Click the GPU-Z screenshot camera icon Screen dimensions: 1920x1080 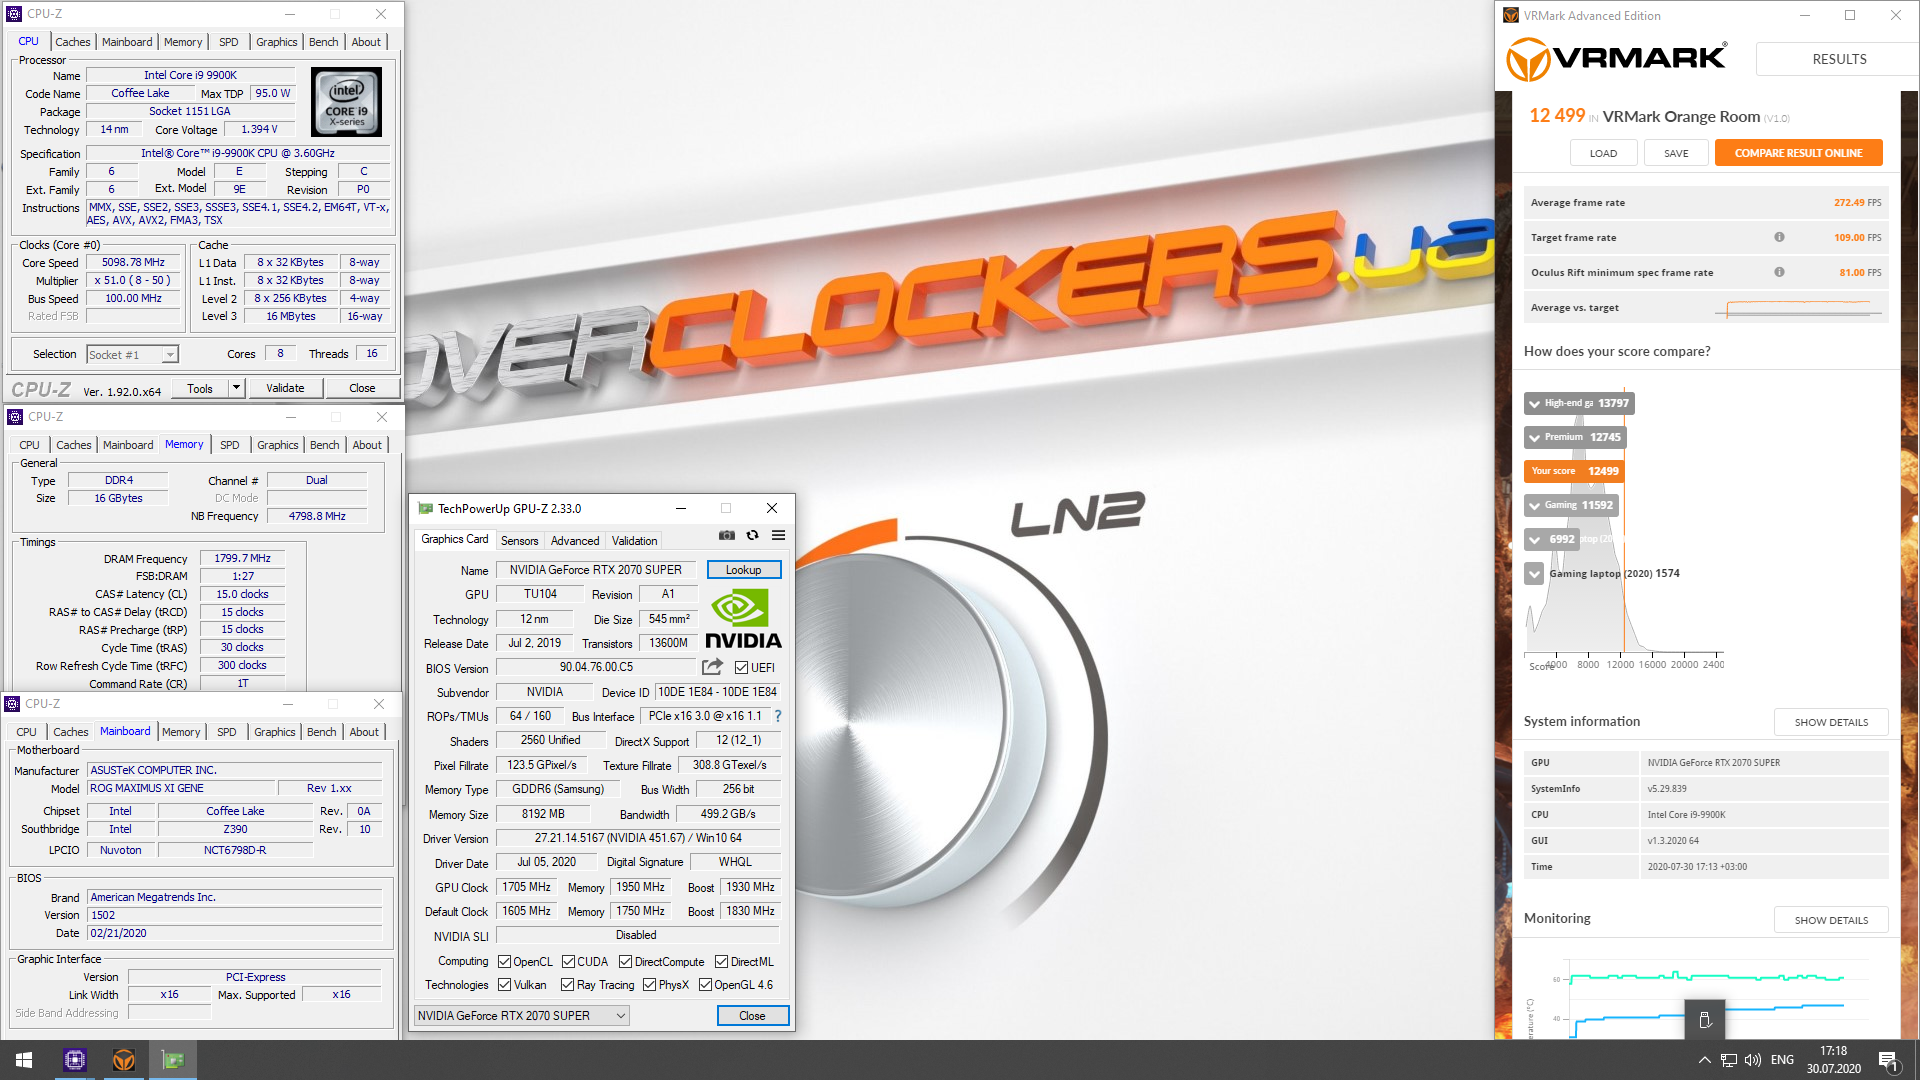click(x=727, y=535)
